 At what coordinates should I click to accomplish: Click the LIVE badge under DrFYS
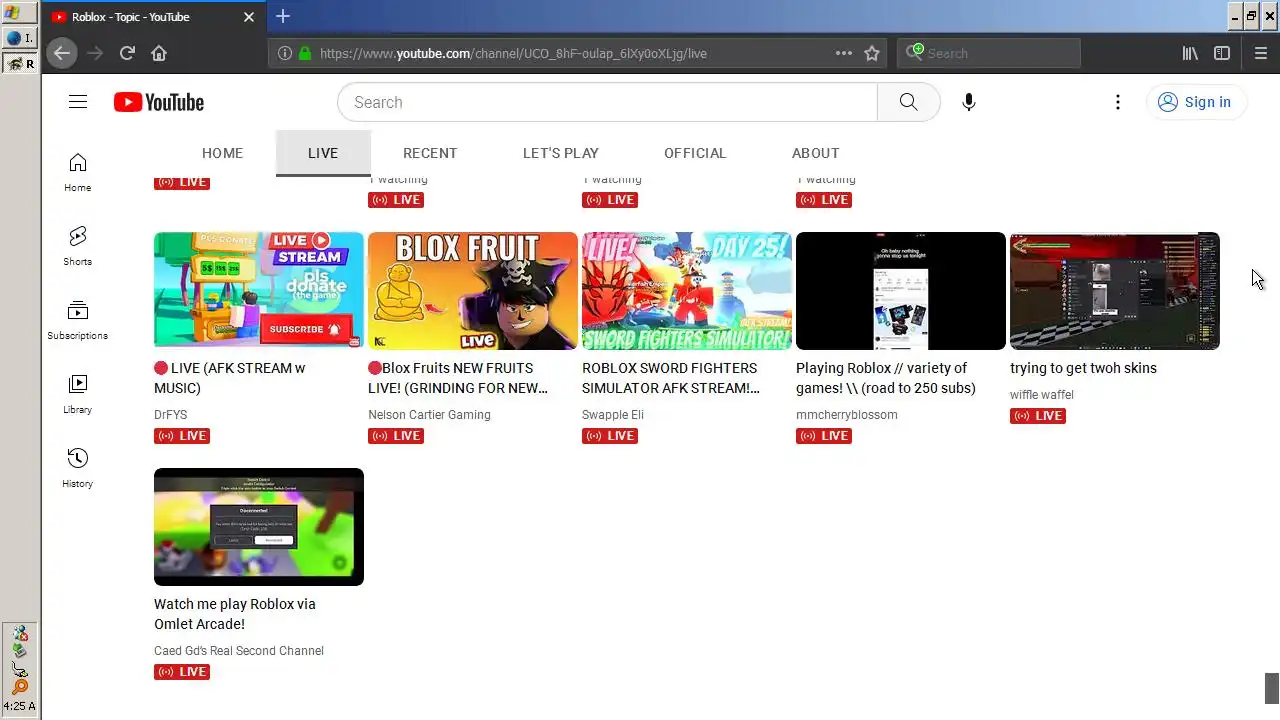[x=182, y=436]
